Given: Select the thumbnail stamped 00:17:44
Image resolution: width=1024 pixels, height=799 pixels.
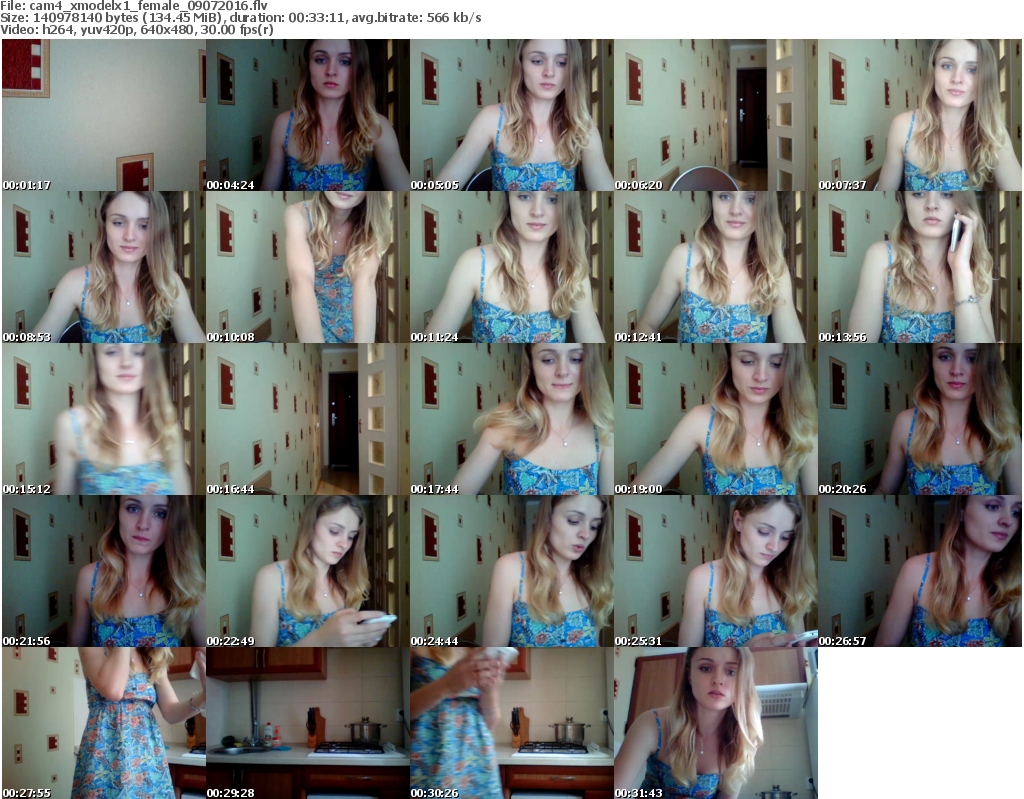Looking at the screenshot, I should [511, 419].
